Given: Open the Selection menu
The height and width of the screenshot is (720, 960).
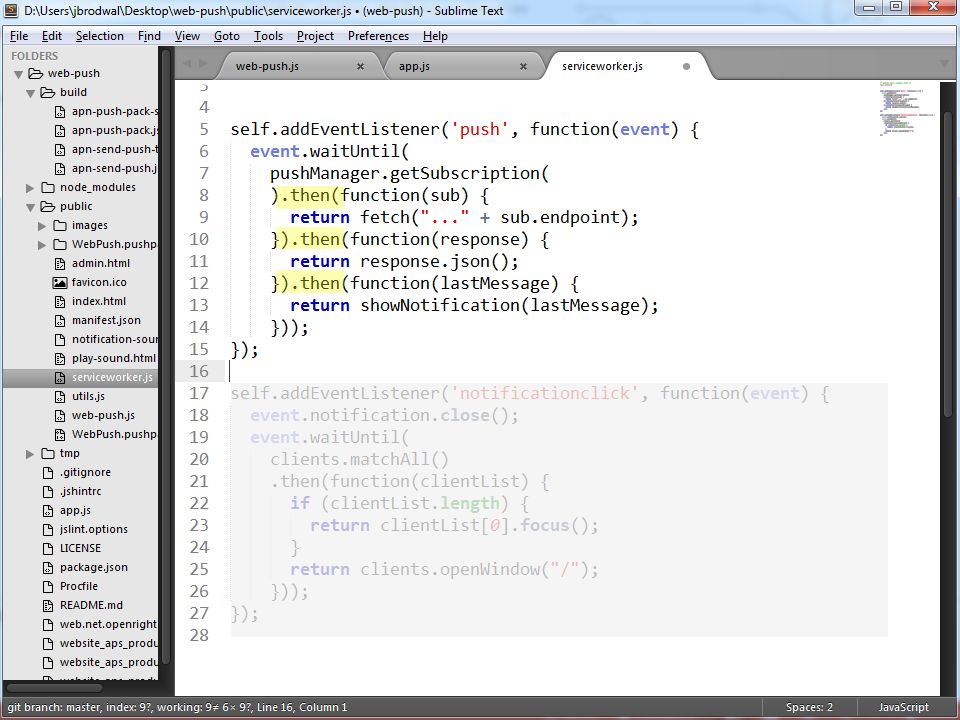Looking at the screenshot, I should pos(100,36).
